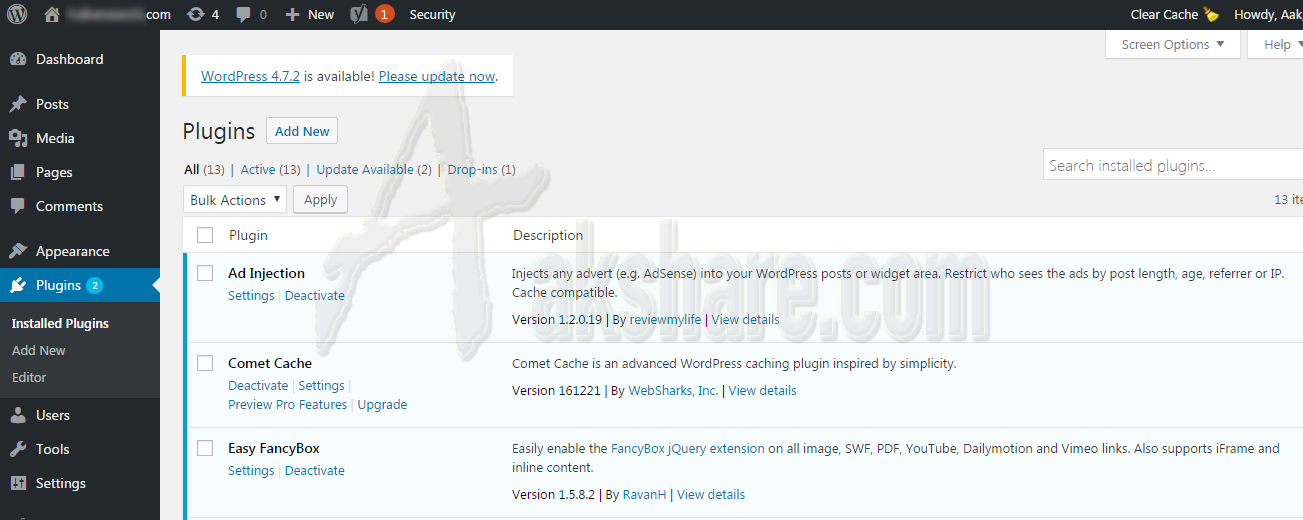Screen dimensions: 1303x520
Task: Open the WordPress logo menu
Action: (x=17, y=14)
